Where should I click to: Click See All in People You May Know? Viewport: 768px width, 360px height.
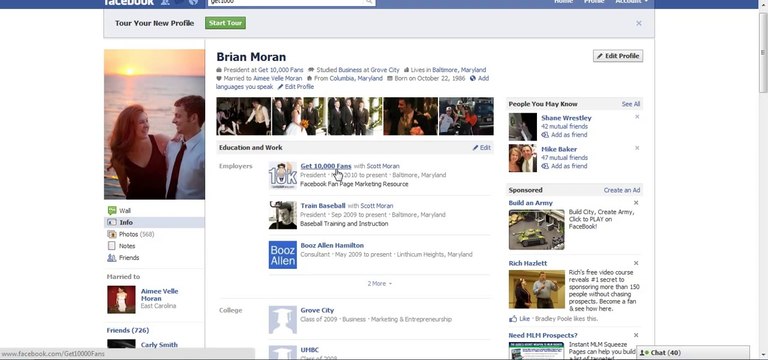click(x=631, y=104)
